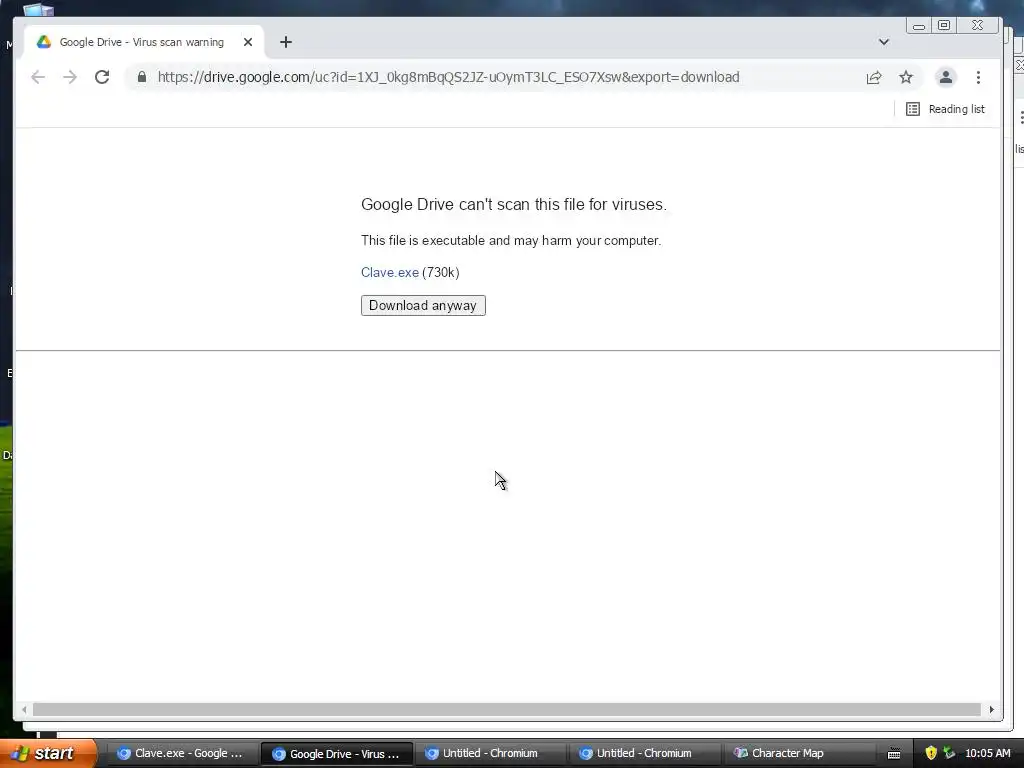Click the Clave.exe file link

pyautogui.click(x=390, y=272)
